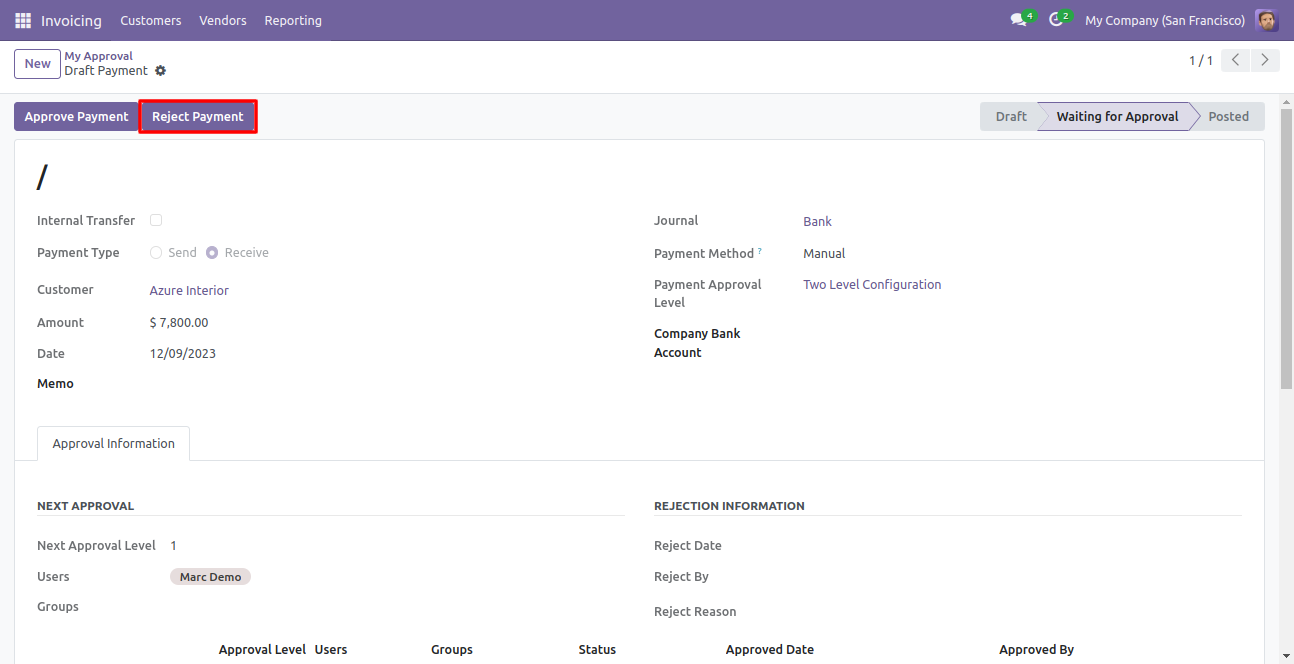This screenshot has height=664, width=1294.
Task: Open the gear actions menu beside Draft Payment
Action: pyautogui.click(x=161, y=71)
